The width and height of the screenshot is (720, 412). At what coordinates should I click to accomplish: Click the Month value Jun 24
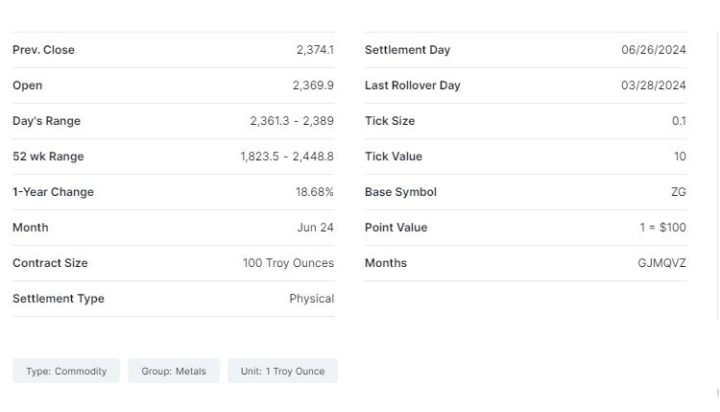pyautogui.click(x=315, y=228)
